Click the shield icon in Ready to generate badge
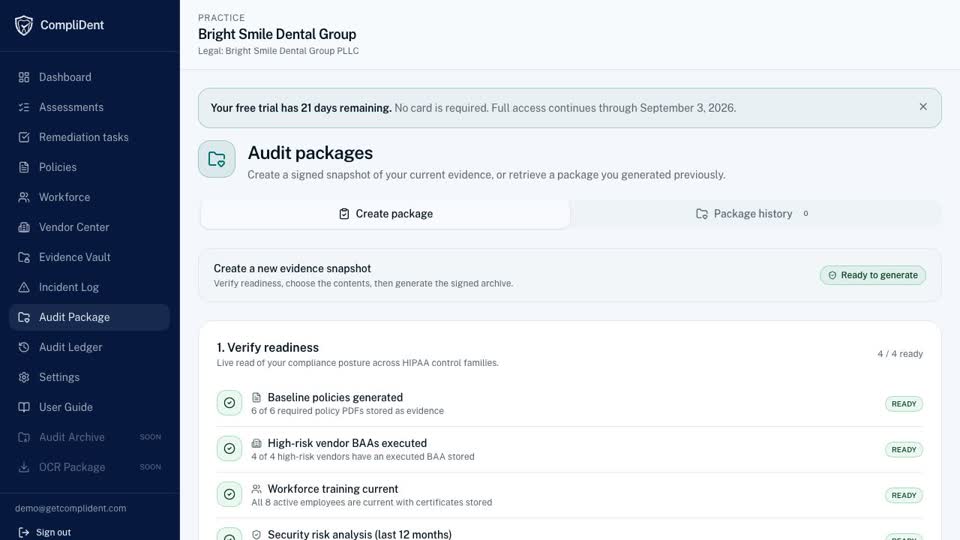 pyautogui.click(x=832, y=276)
